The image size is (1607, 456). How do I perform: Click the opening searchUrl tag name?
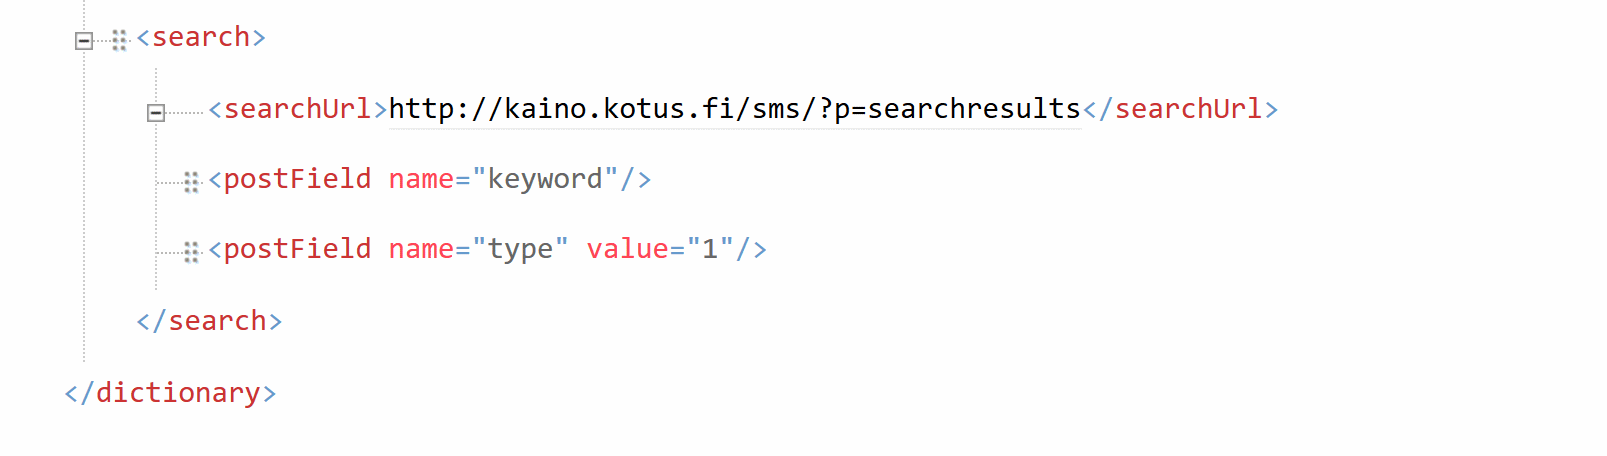[297, 109]
